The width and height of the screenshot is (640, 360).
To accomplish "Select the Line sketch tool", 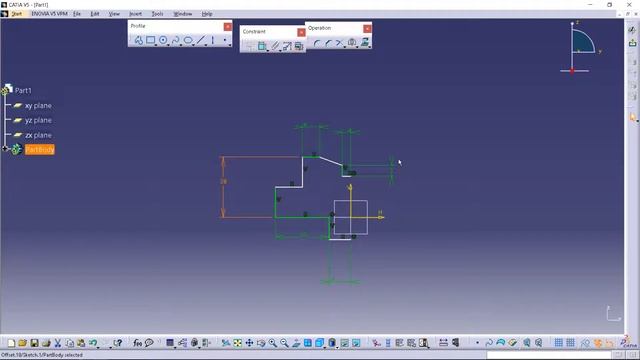I will click(x=201, y=40).
